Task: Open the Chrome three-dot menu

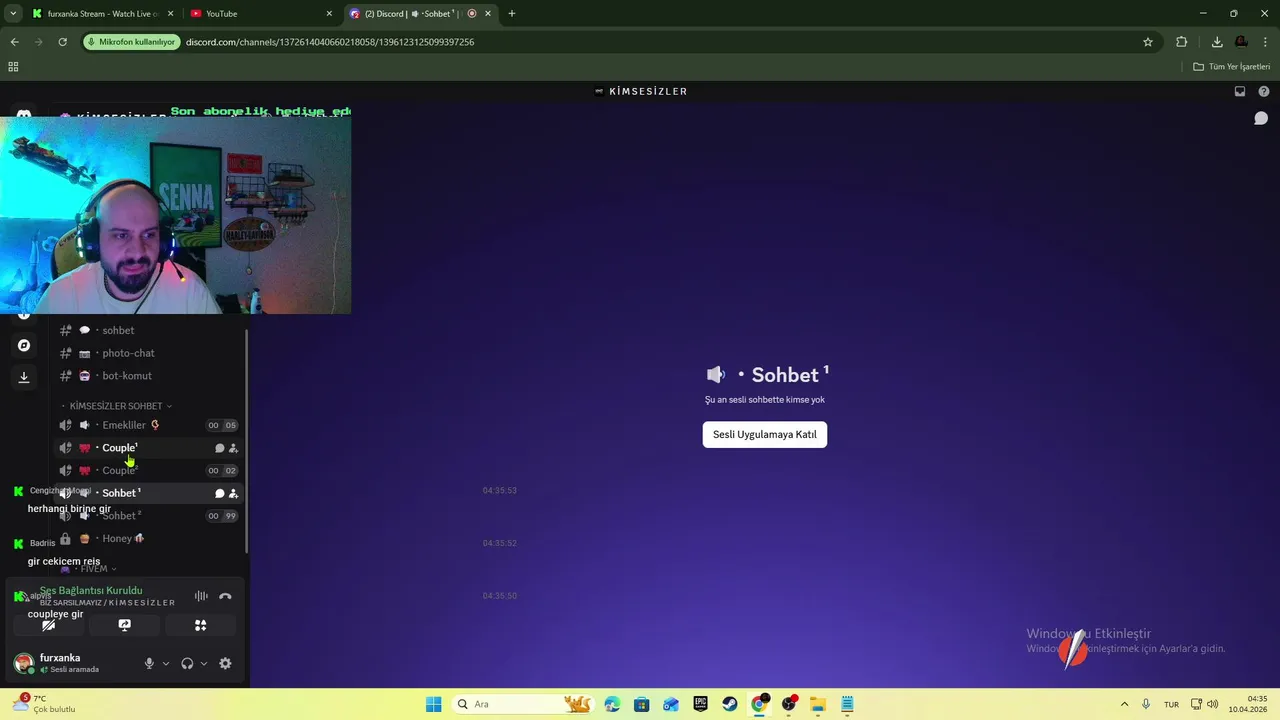Action: tap(1265, 42)
